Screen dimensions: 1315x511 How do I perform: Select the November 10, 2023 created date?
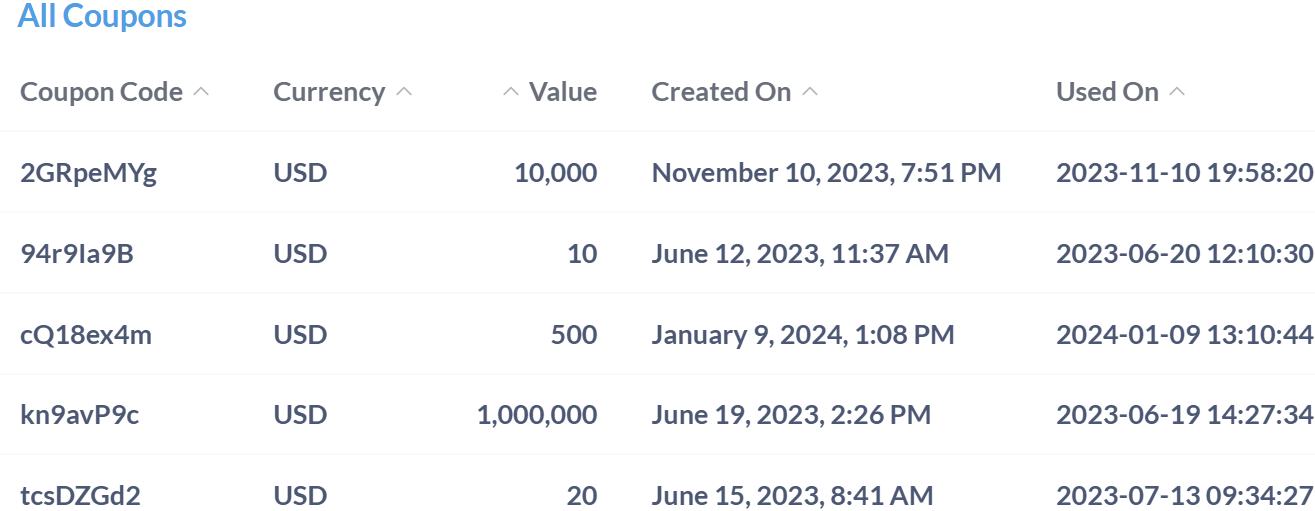pyautogui.click(x=826, y=173)
